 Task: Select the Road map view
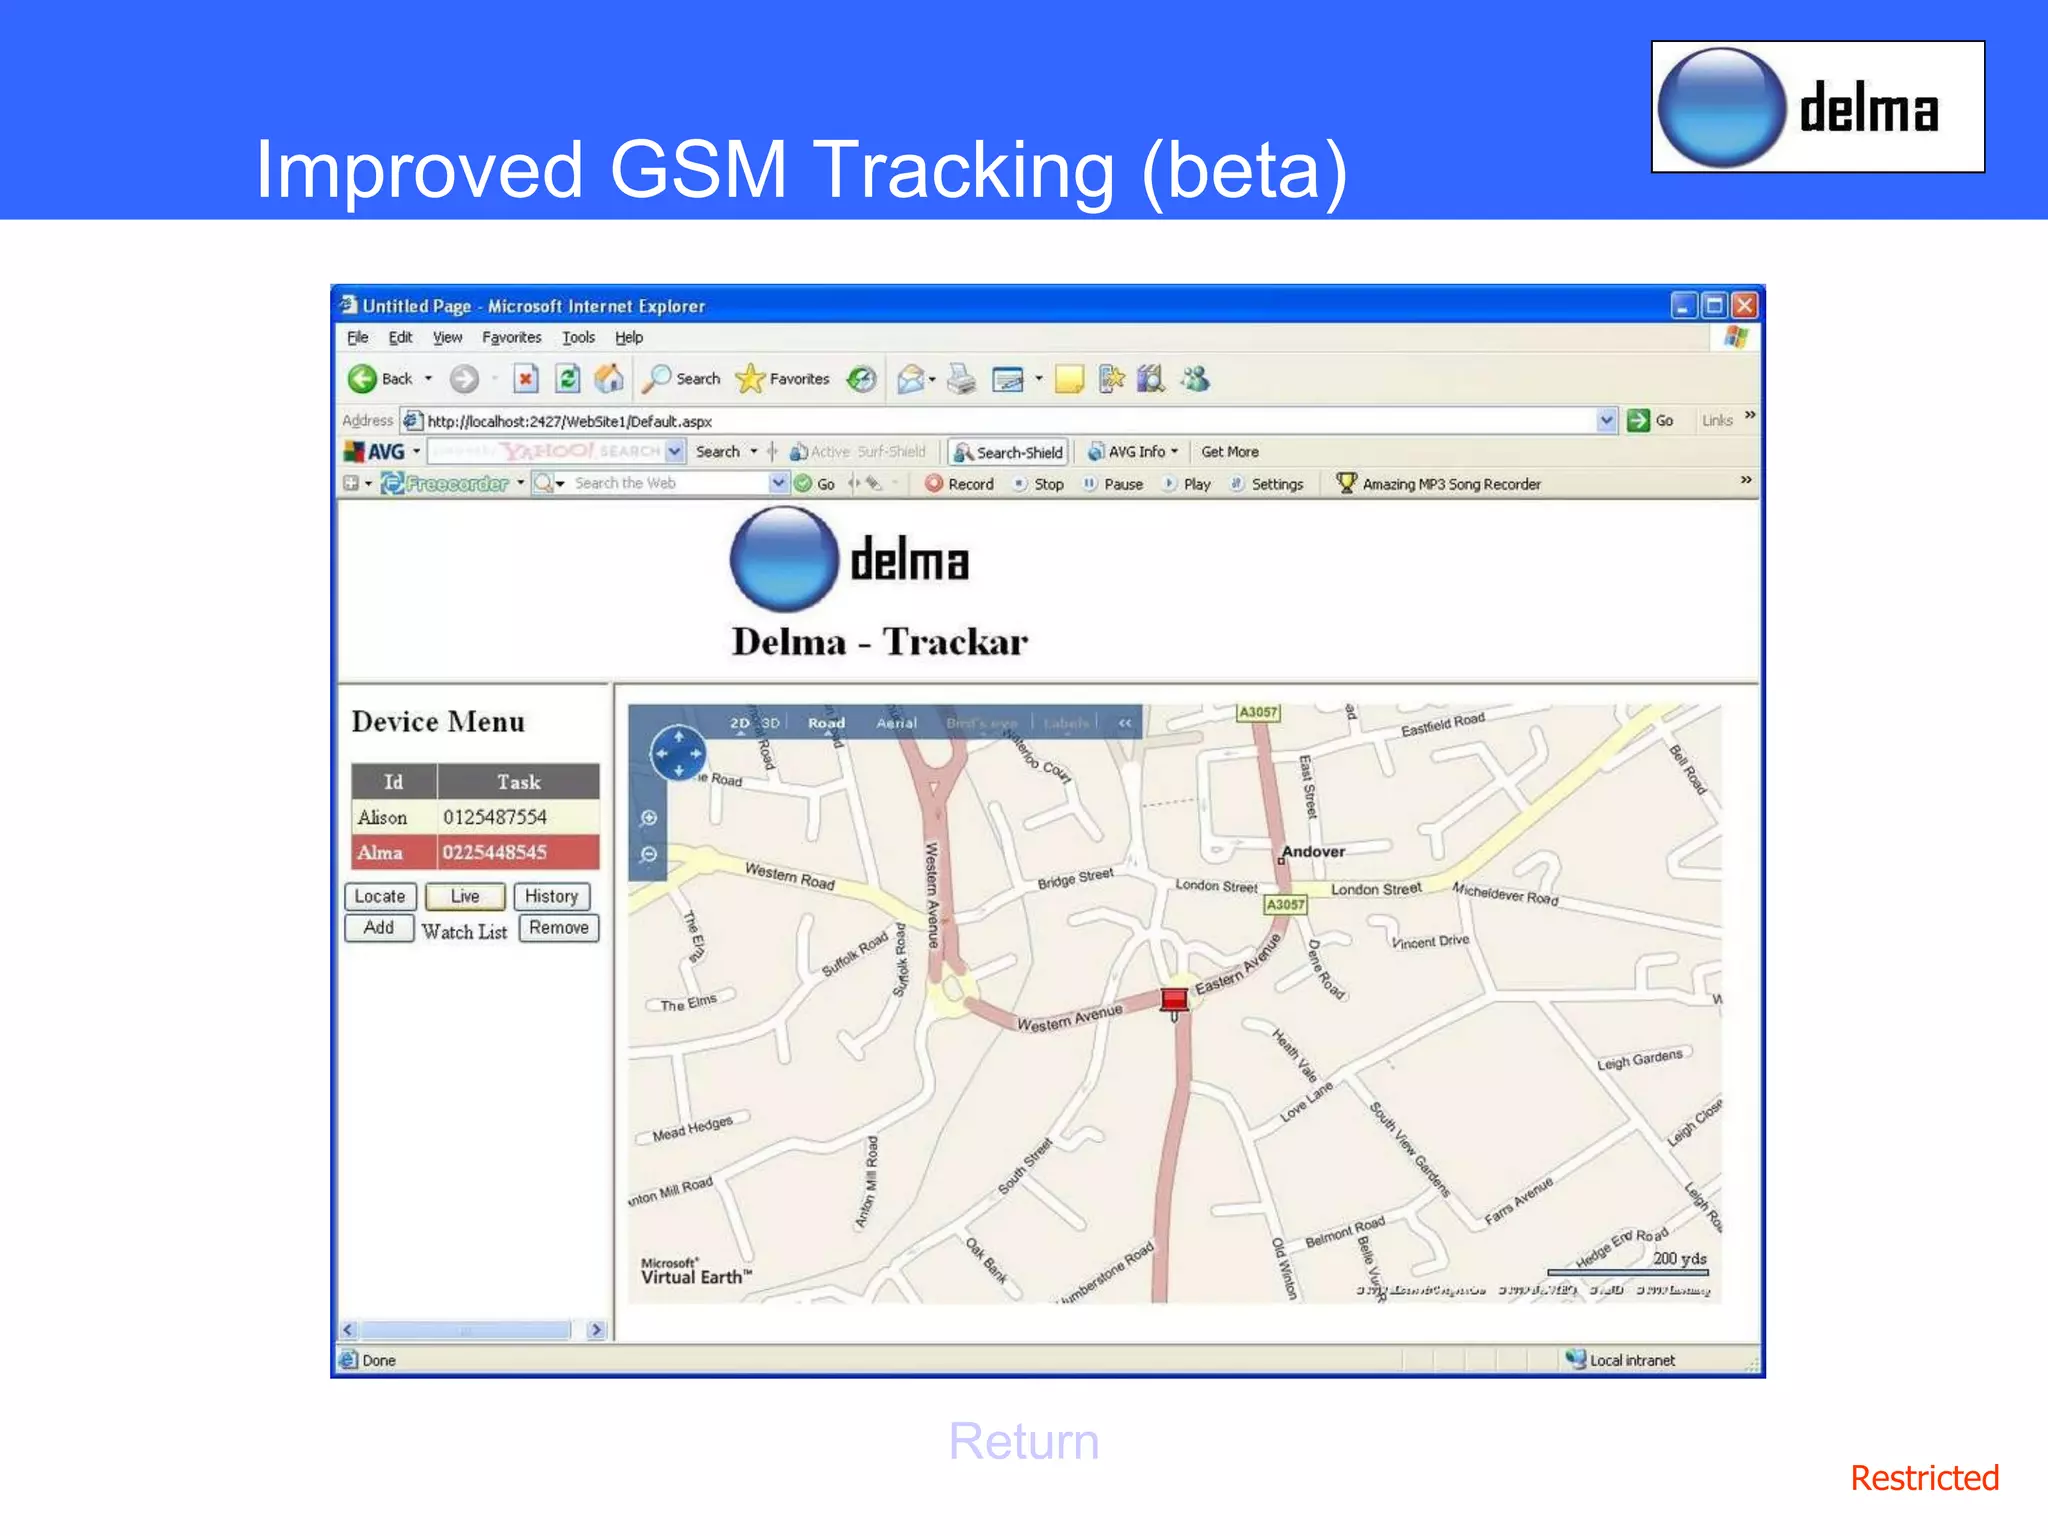click(827, 722)
